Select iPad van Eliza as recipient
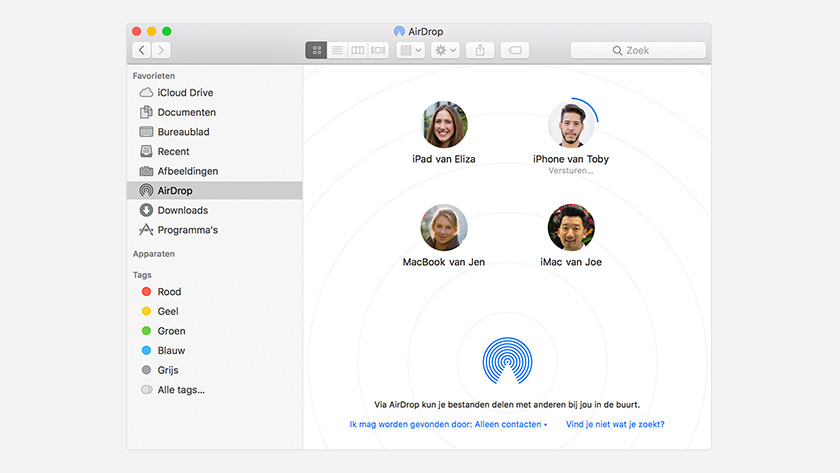The height and width of the screenshot is (473, 840). click(x=444, y=126)
